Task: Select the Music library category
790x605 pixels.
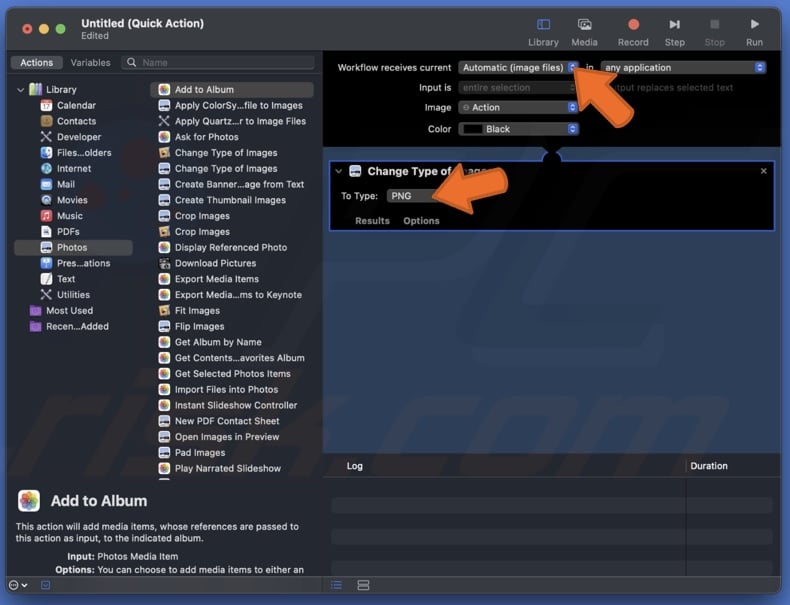Action: [x=70, y=216]
